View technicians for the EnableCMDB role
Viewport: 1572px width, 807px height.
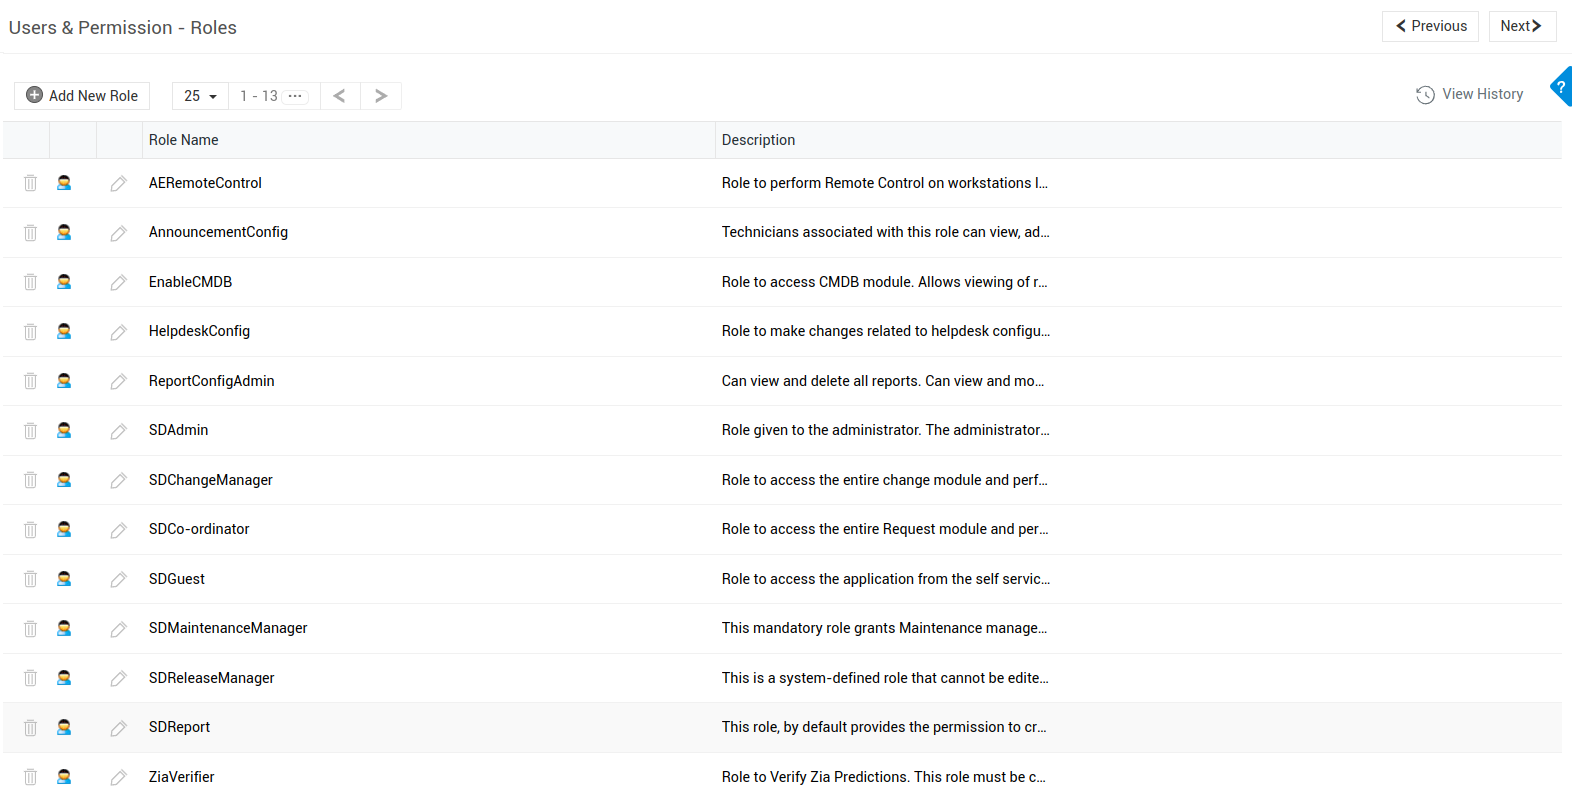coord(64,282)
